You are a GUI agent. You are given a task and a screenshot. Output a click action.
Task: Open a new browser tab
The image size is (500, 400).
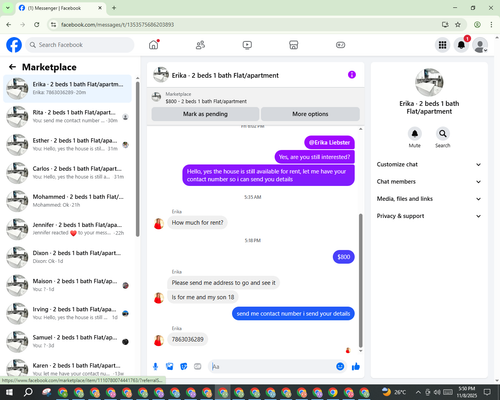click(114, 8)
